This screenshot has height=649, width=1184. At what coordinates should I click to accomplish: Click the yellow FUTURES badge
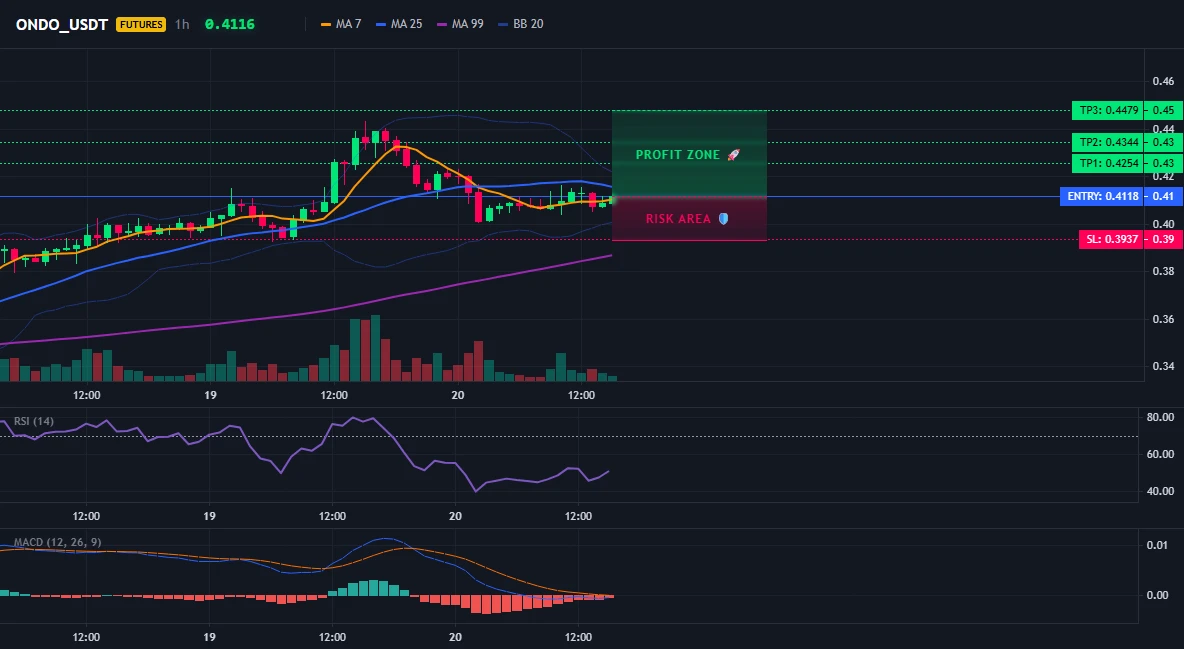[141, 24]
